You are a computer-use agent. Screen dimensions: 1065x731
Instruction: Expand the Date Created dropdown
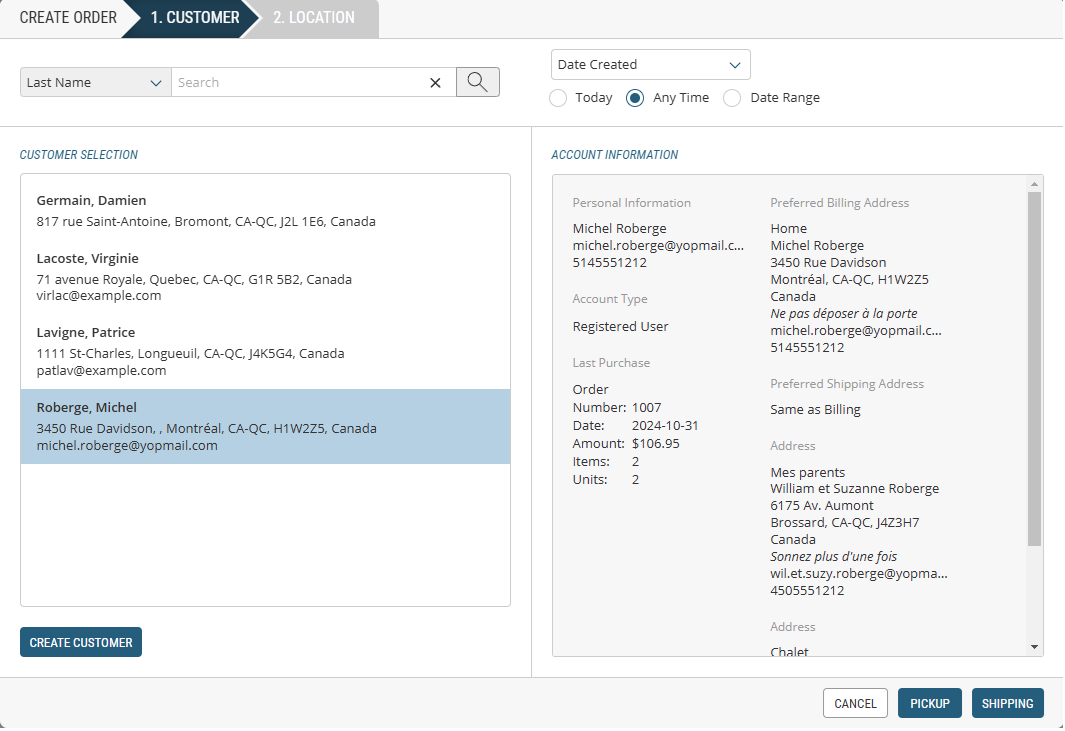point(650,65)
